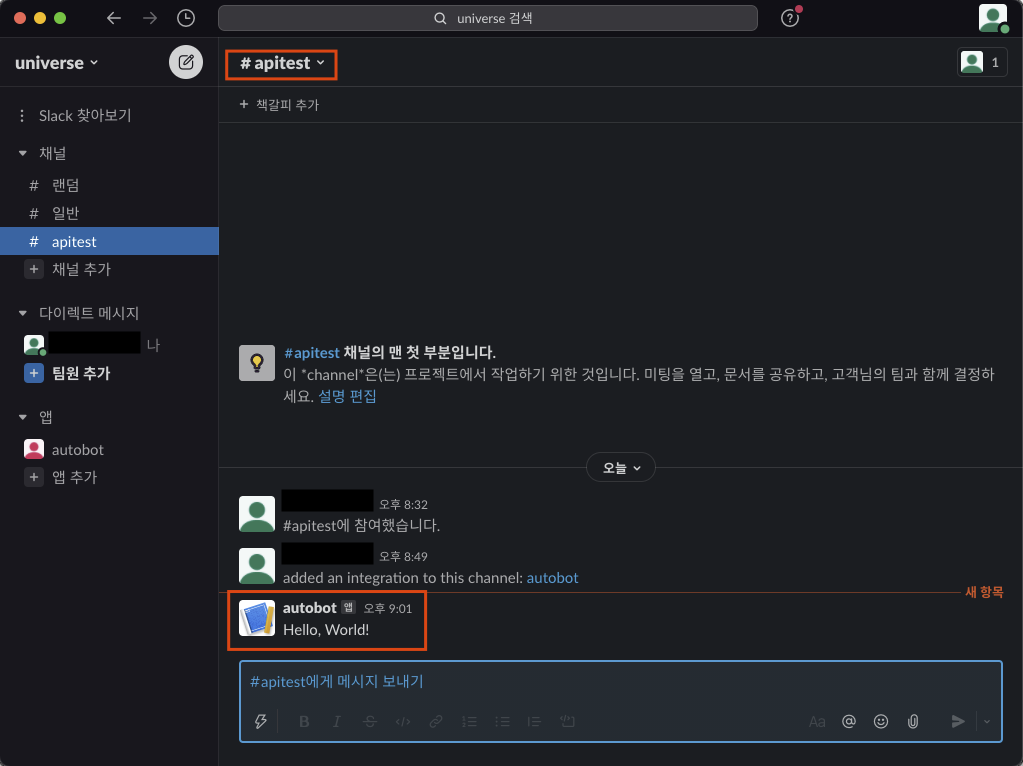Open the history clock icon
Screen dimensions: 1023x766
click(186, 18)
